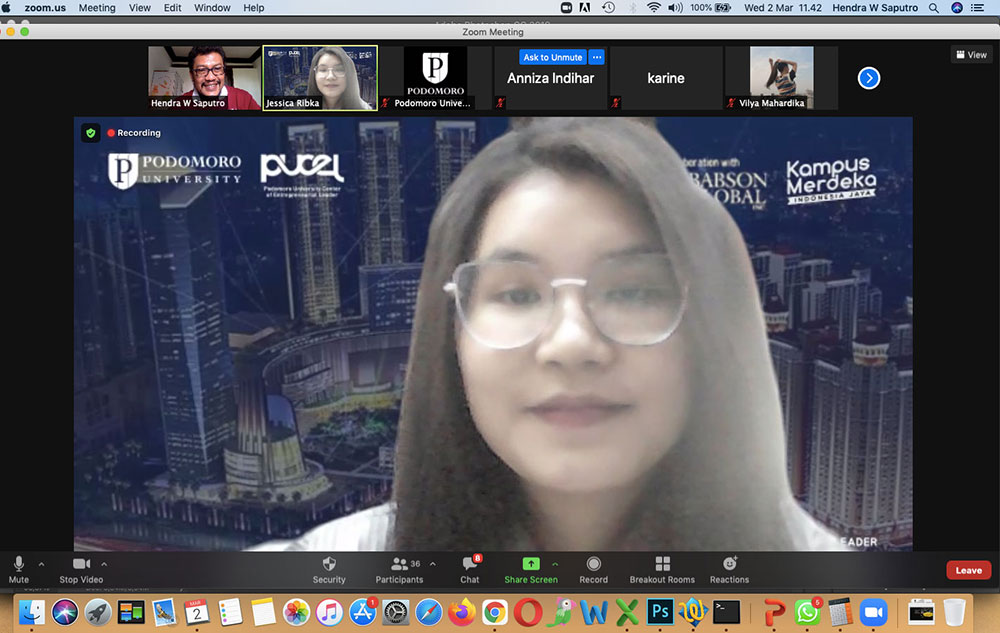Click the red Leave button
This screenshot has width=1000, height=633.
click(968, 570)
